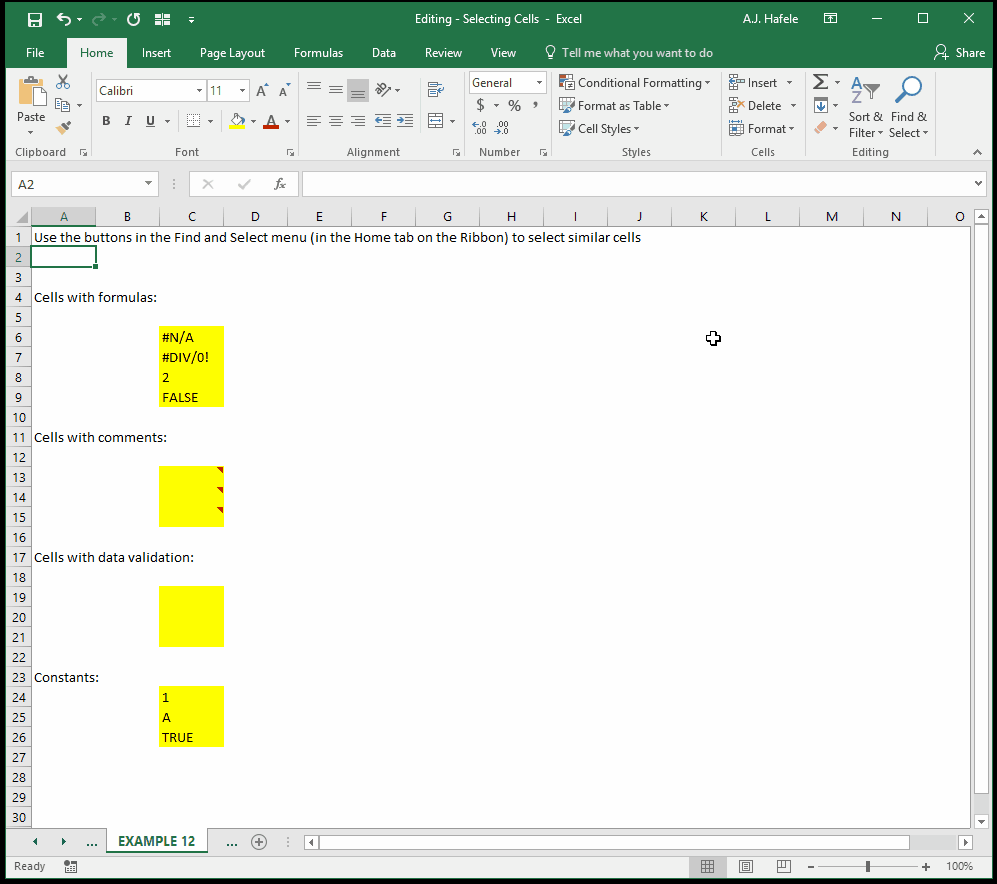Image resolution: width=997 pixels, height=884 pixels.
Task: Click the Fill down arrow icon
Action: pos(821,106)
